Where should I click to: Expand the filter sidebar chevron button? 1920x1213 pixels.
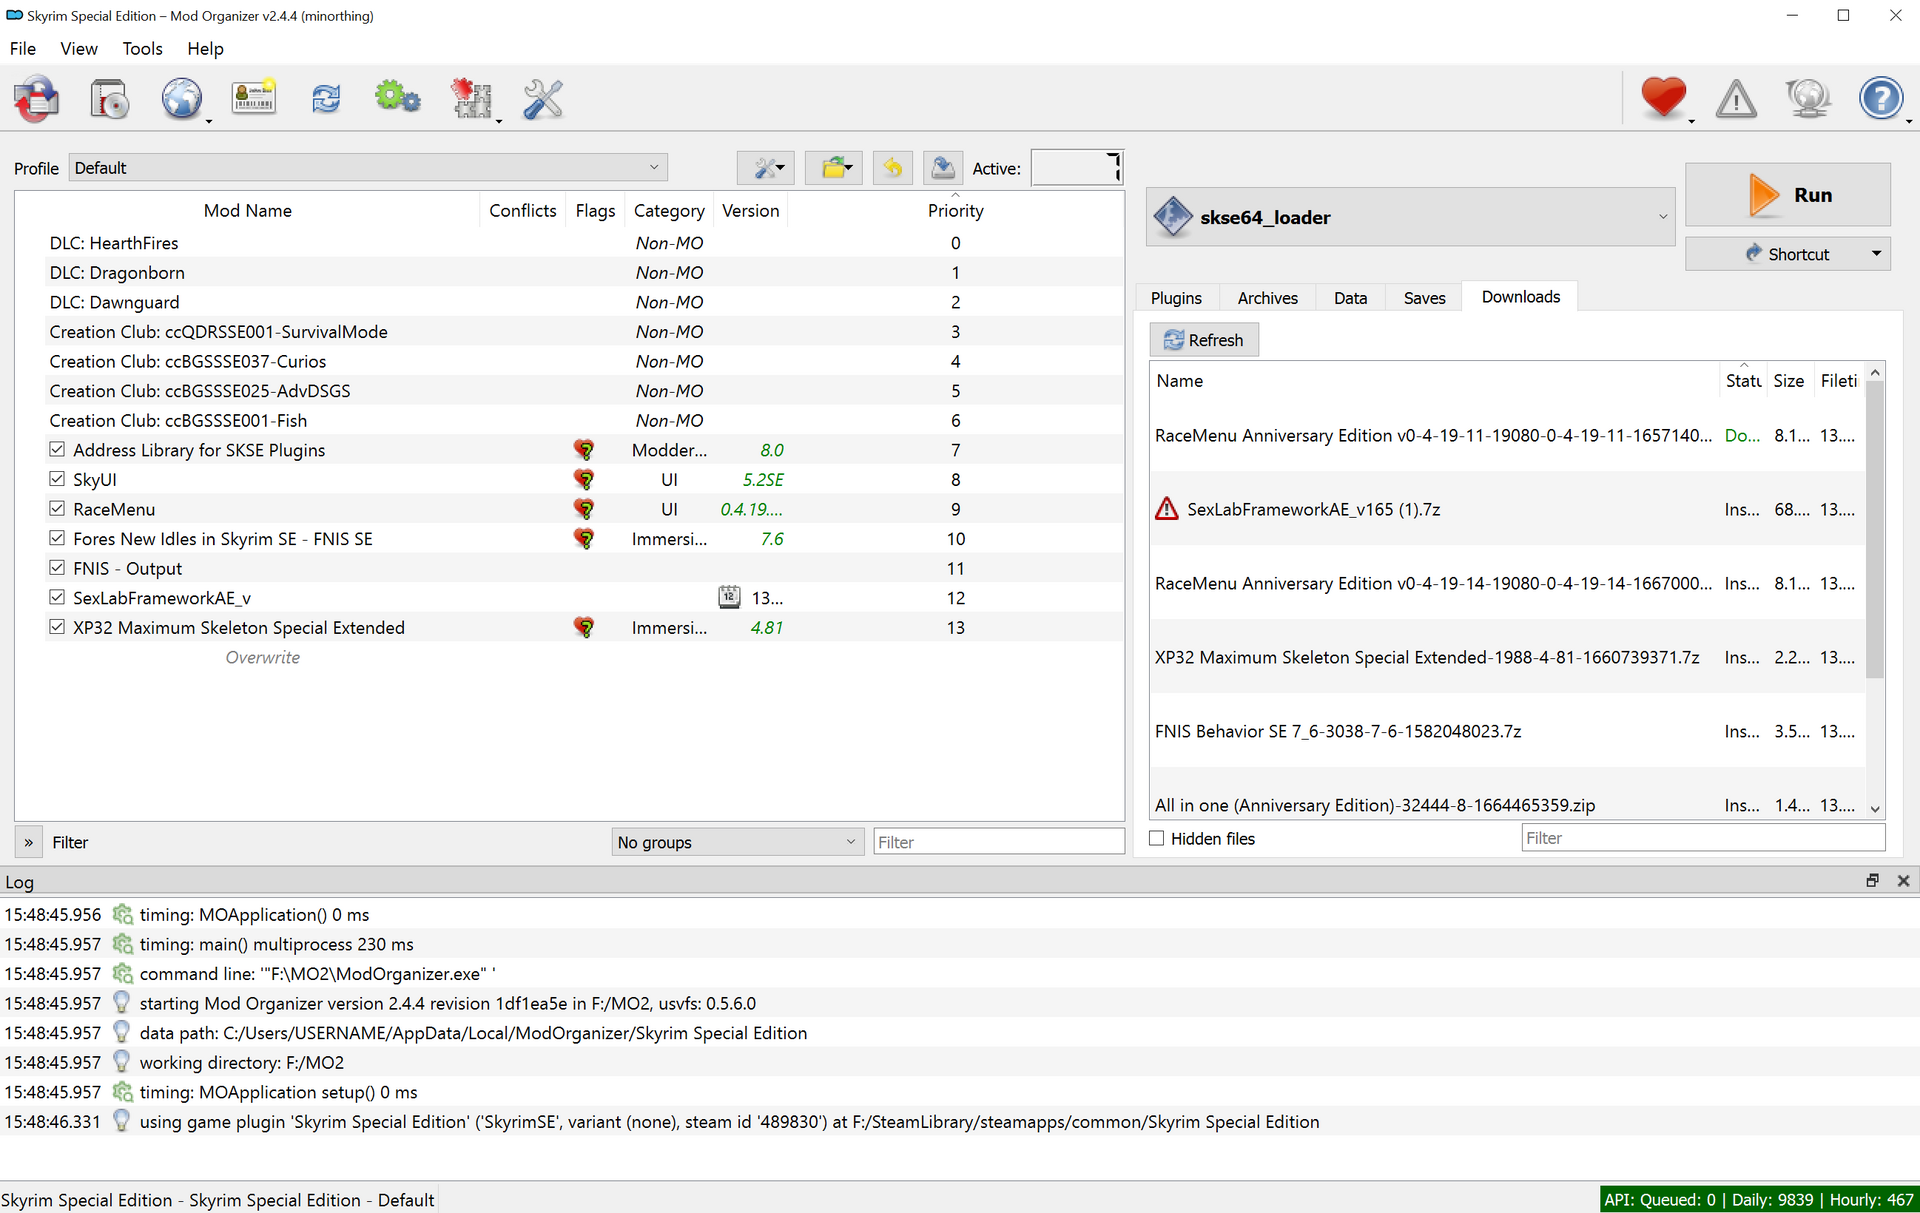(28, 842)
